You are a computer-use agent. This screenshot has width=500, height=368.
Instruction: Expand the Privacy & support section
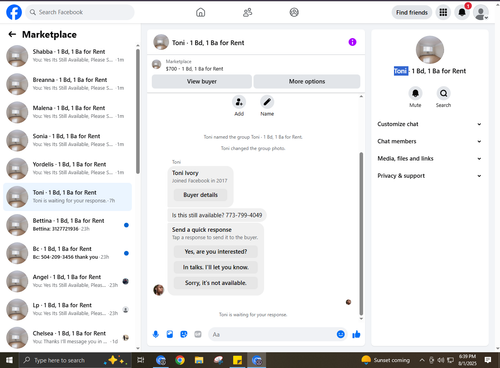pyautogui.click(x=429, y=176)
